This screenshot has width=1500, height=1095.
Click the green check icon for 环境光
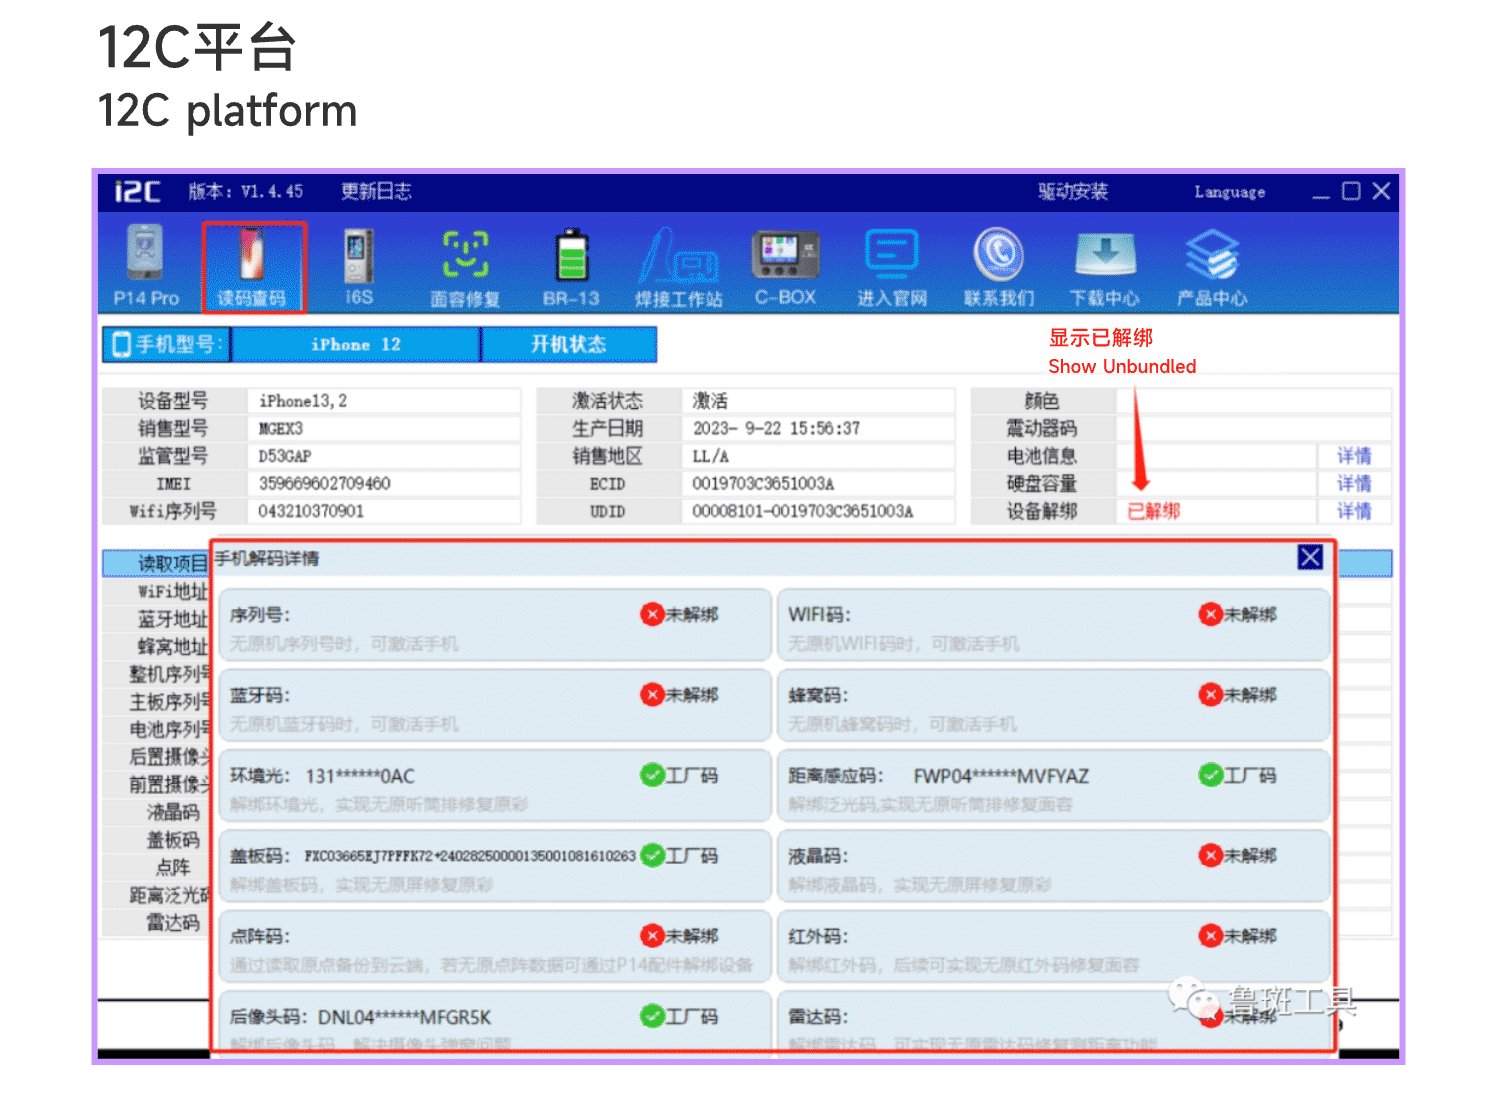pyautogui.click(x=653, y=775)
